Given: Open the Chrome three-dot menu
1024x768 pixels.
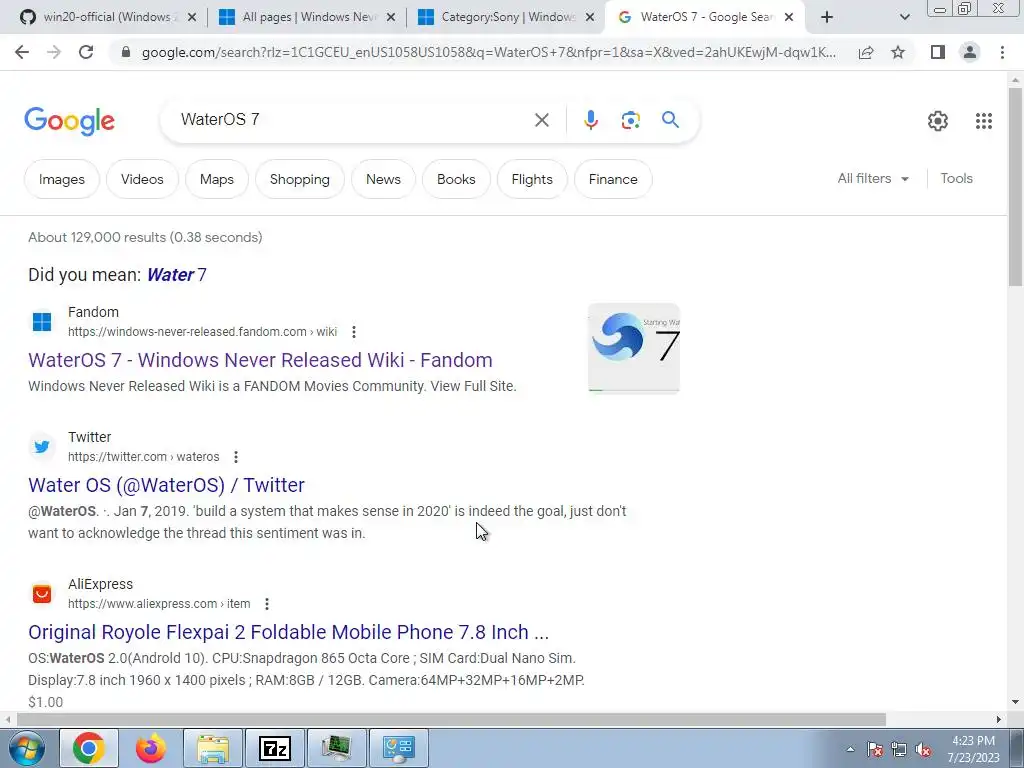Looking at the screenshot, I should 1002,52.
